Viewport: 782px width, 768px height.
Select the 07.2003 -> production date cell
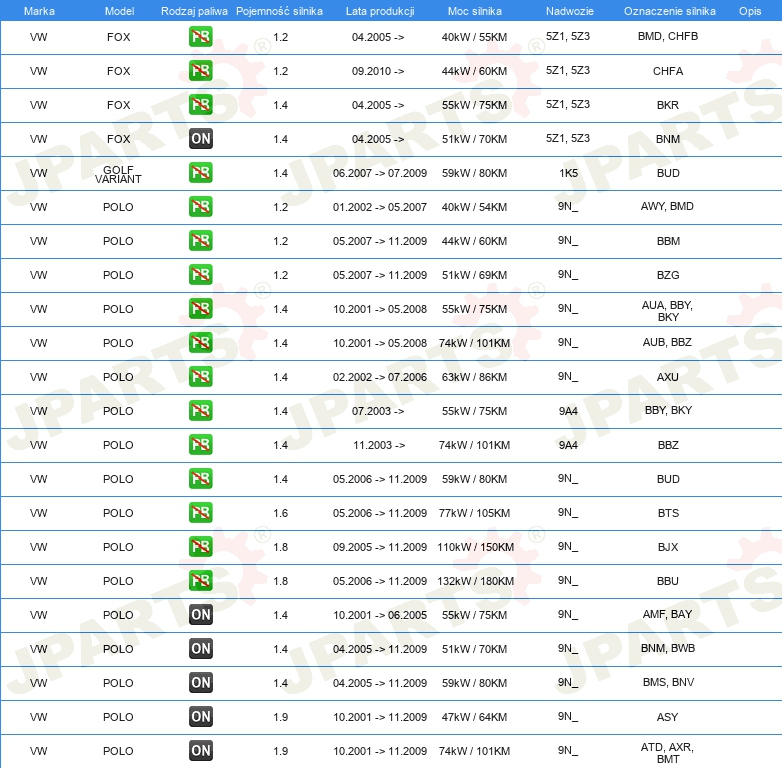point(378,410)
